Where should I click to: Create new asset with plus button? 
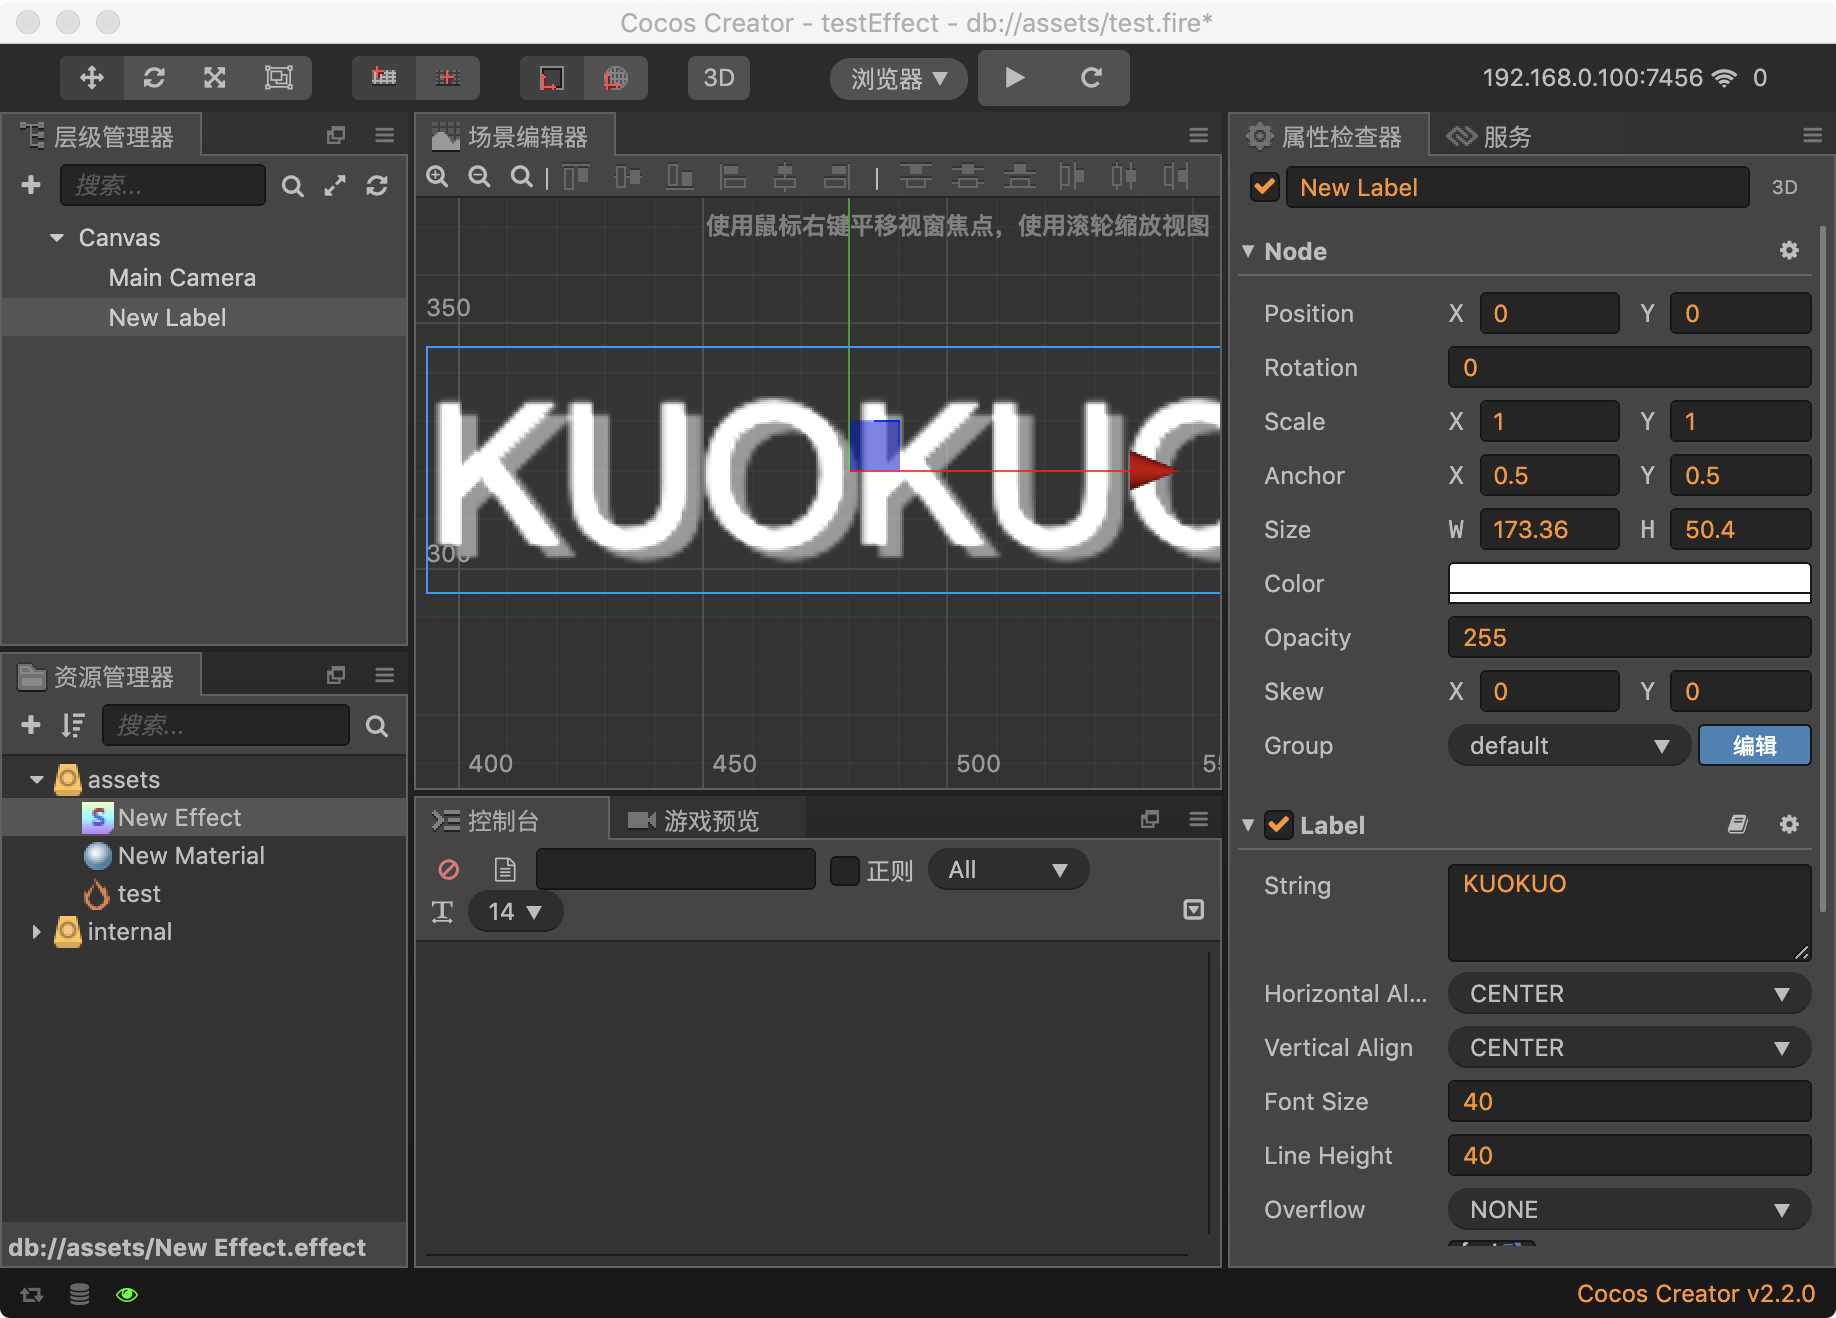[x=31, y=725]
